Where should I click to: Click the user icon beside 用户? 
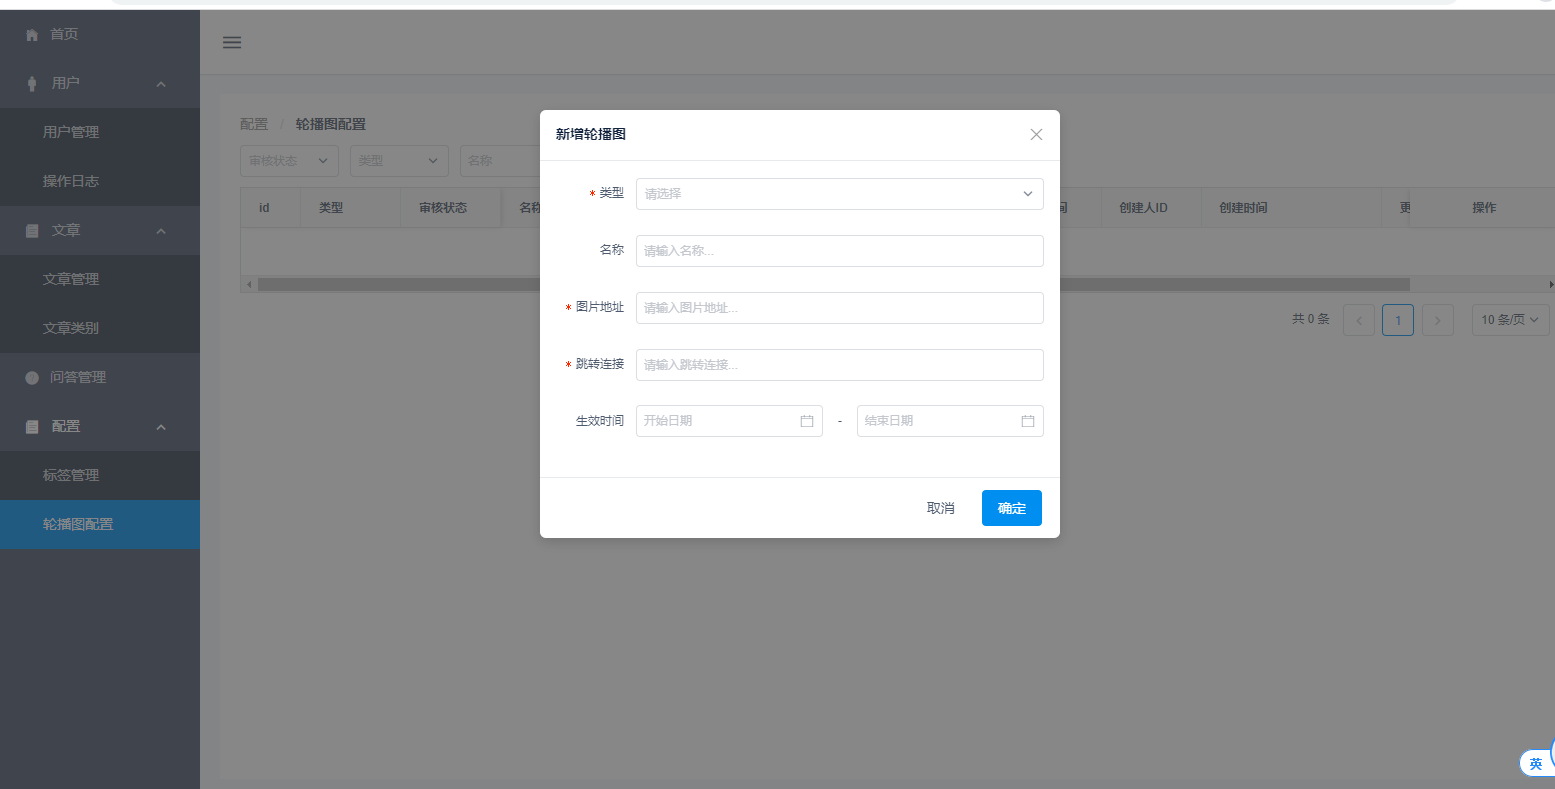(x=32, y=83)
